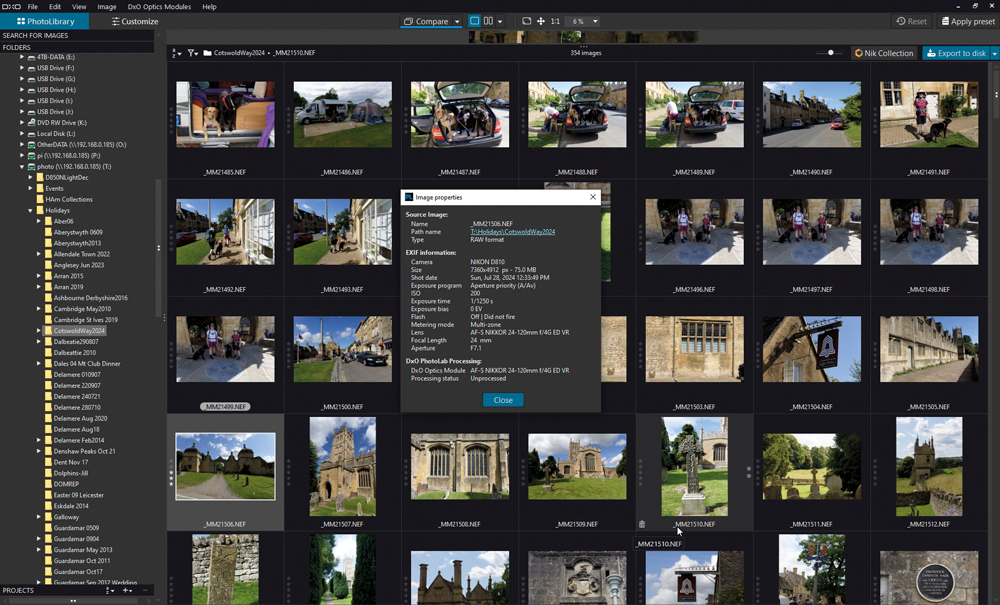Click the _MM21499.NEF filename label
1000x605 pixels.
pyautogui.click(x=225, y=407)
